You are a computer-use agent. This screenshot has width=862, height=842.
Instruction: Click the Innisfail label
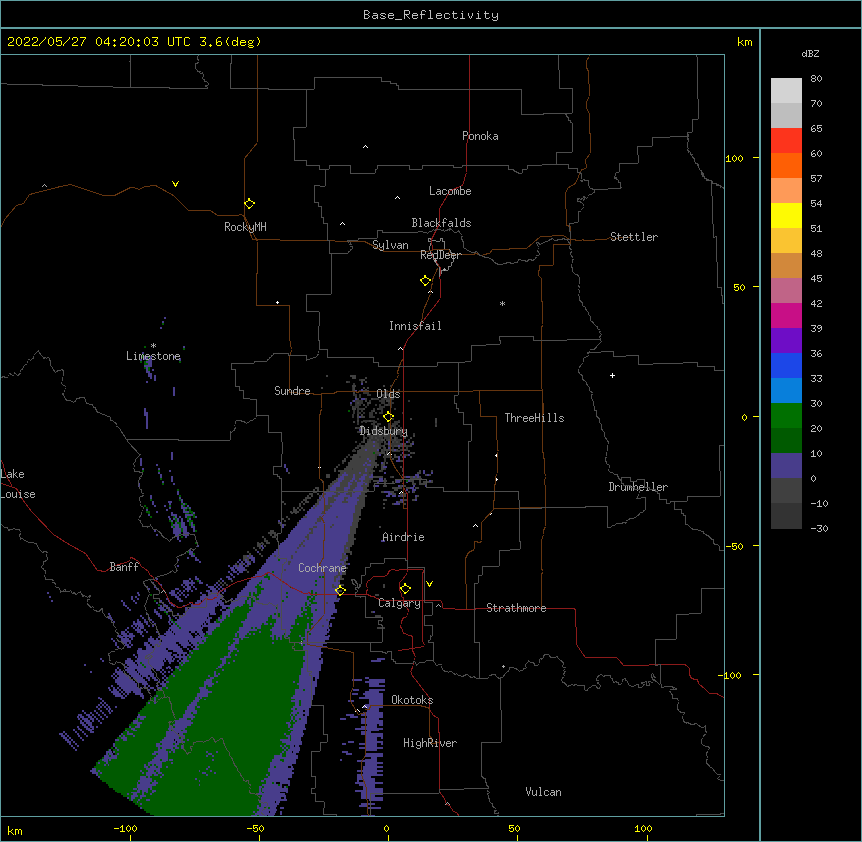(x=415, y=326)
